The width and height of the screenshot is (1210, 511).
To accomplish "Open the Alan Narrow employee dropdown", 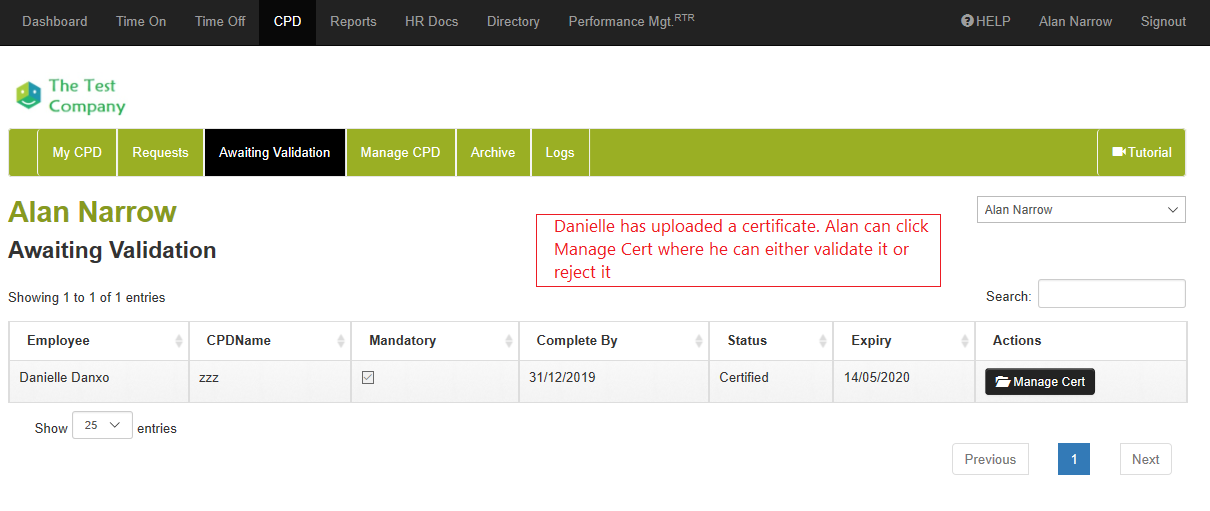I will click(x=1080, y=210).
